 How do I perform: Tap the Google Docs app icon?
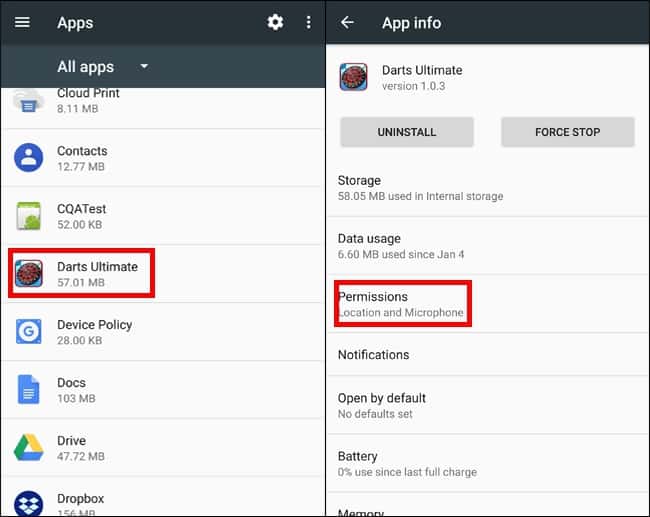click(29, 389)
